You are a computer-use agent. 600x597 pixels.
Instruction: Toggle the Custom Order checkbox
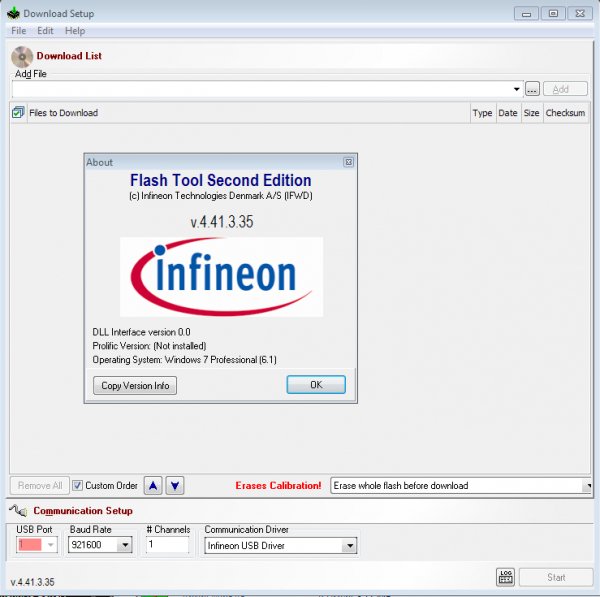(78, 486)
